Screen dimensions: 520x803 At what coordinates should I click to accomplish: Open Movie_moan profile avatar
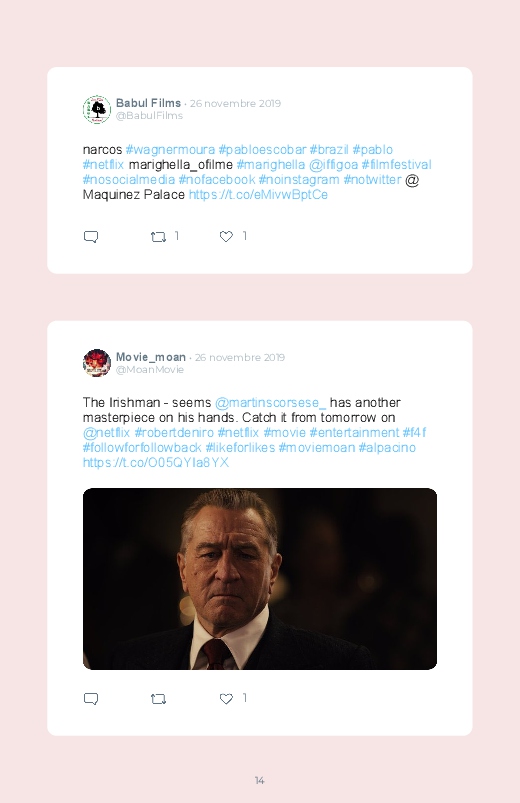click(97, 363)
